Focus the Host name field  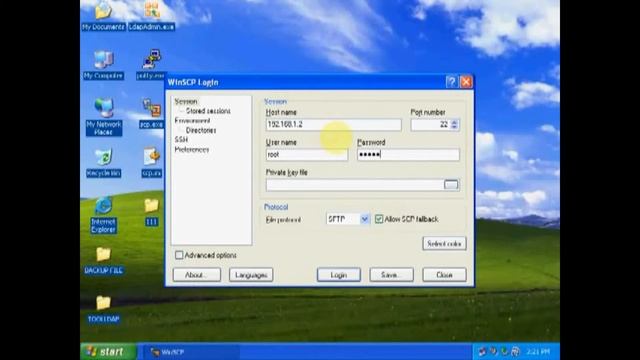[333, 124]
